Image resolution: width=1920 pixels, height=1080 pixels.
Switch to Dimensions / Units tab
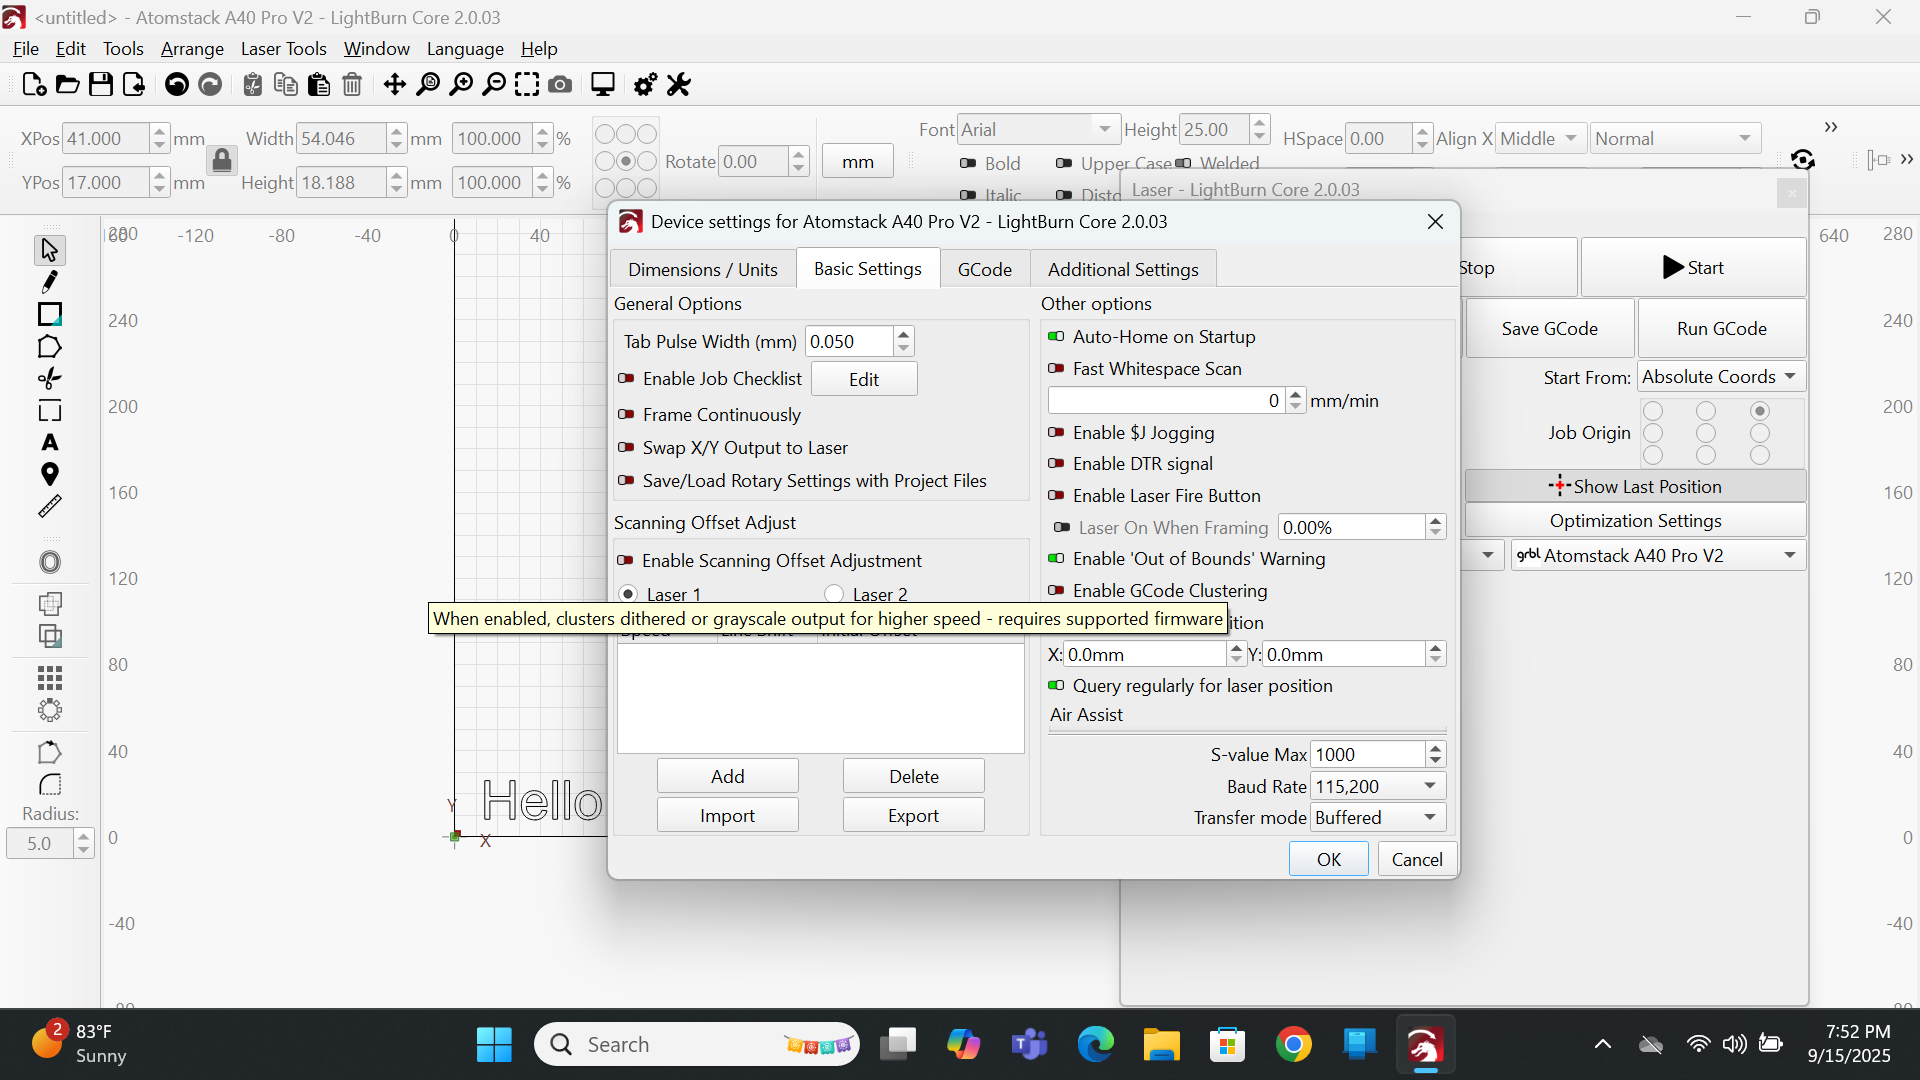(702, 270)
